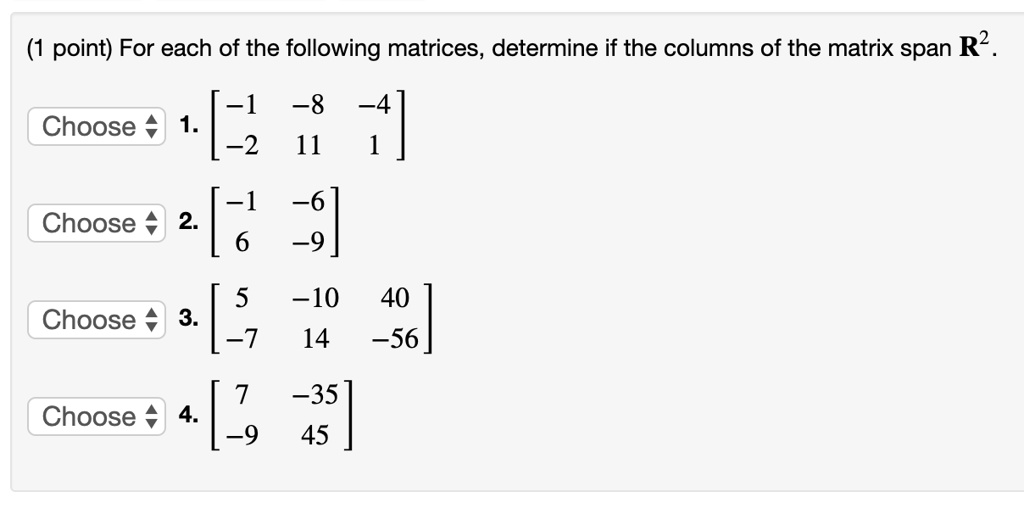Click the question number label "1."

tap(189, 125)
